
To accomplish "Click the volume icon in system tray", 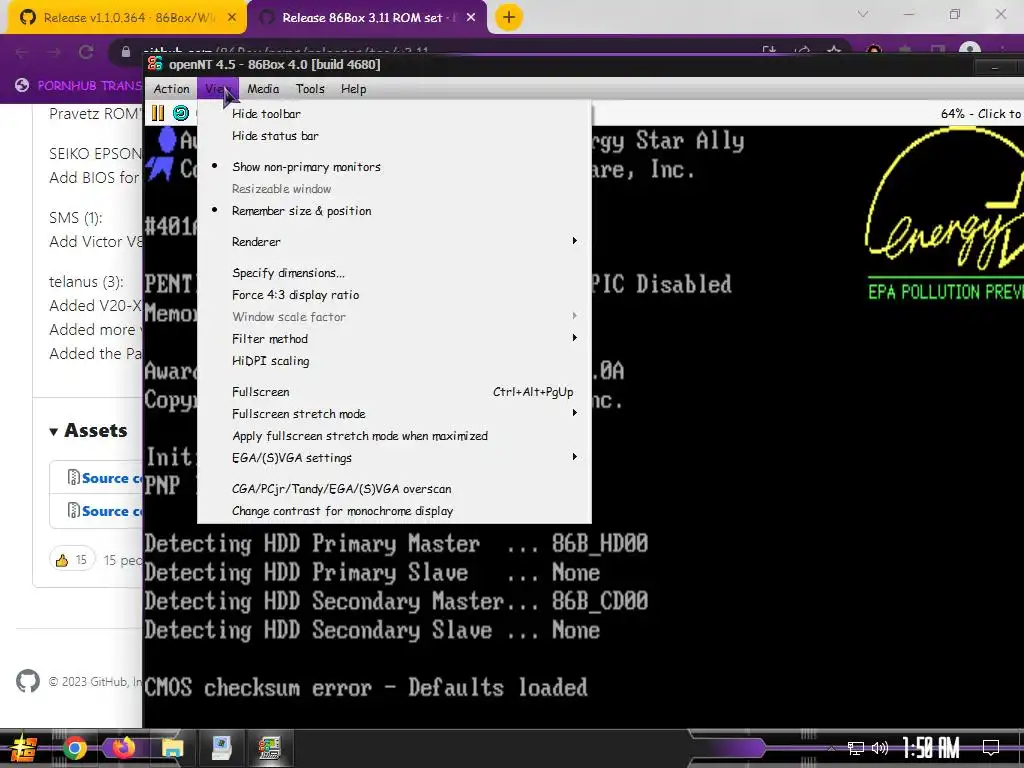I will (x=880, y=748).
